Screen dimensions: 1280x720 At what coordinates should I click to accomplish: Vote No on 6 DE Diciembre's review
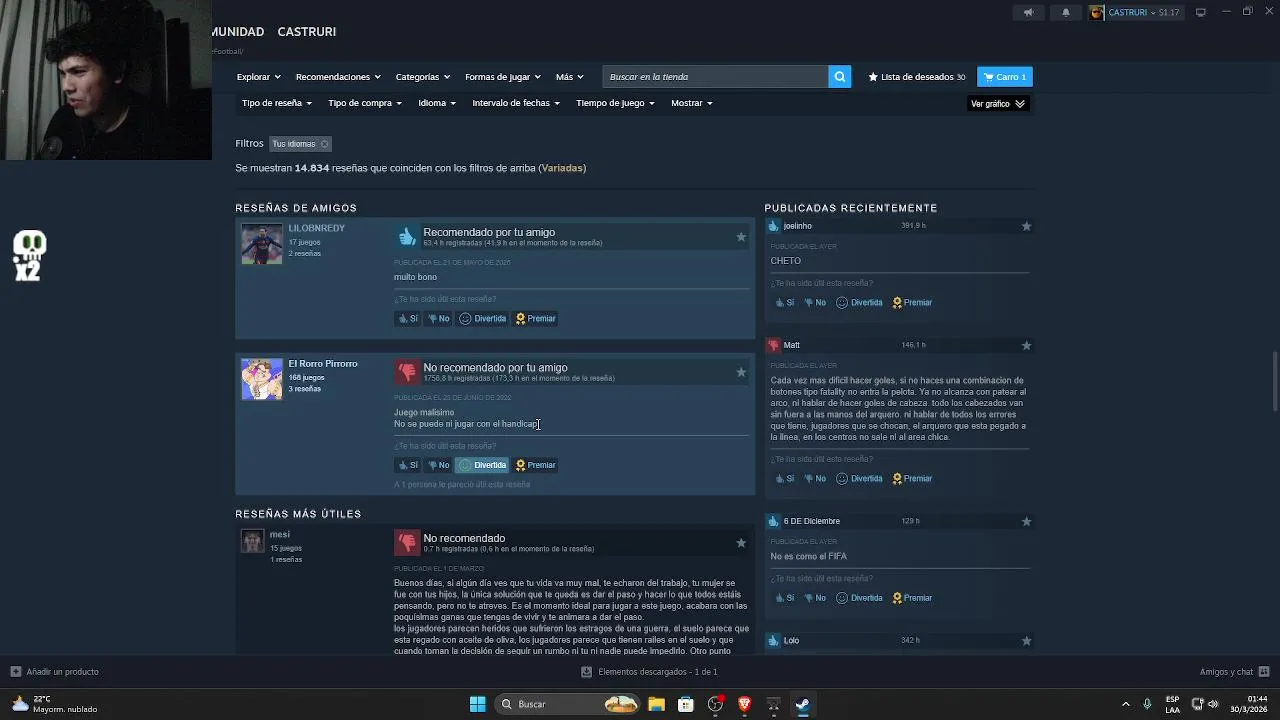815,598
